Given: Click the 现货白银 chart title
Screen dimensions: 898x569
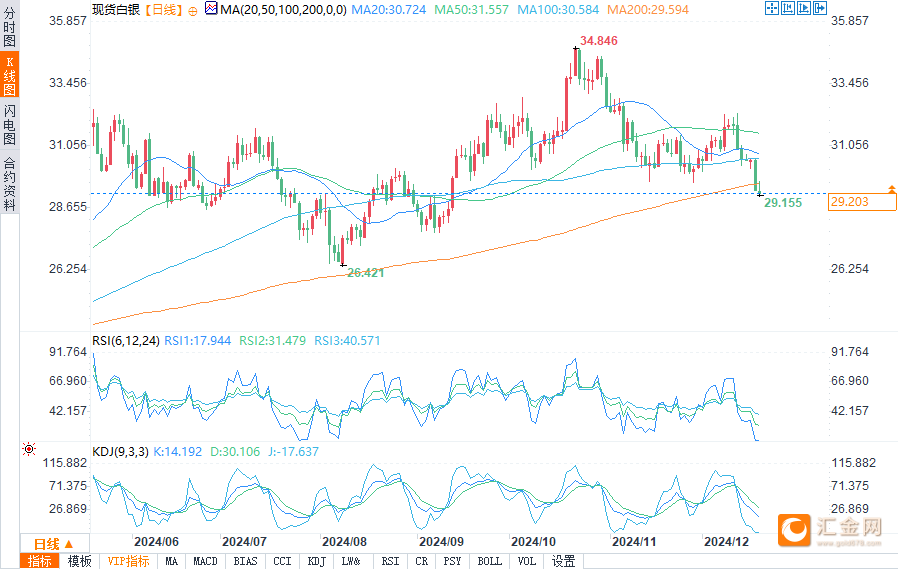Looking at the screenshot, I should [x=116, y=10].
